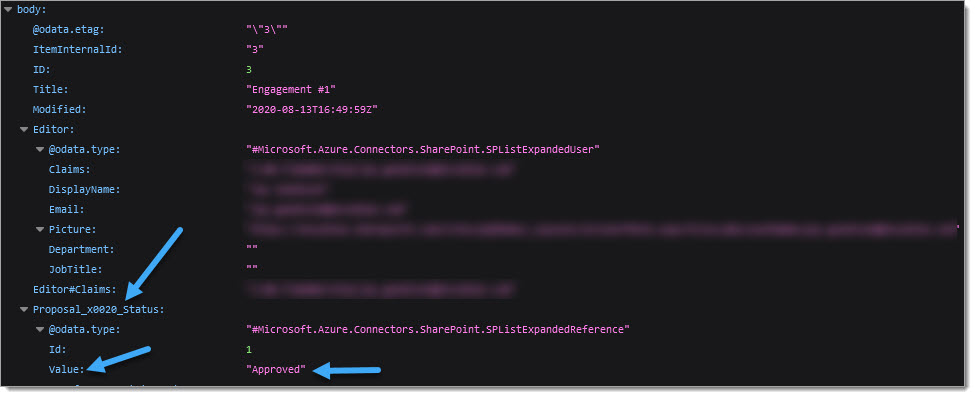Select the Modified timestamp value
Image resolution: width=975 pixels, height=397 pixels.
pyautogui.click(x=312, y=109)
